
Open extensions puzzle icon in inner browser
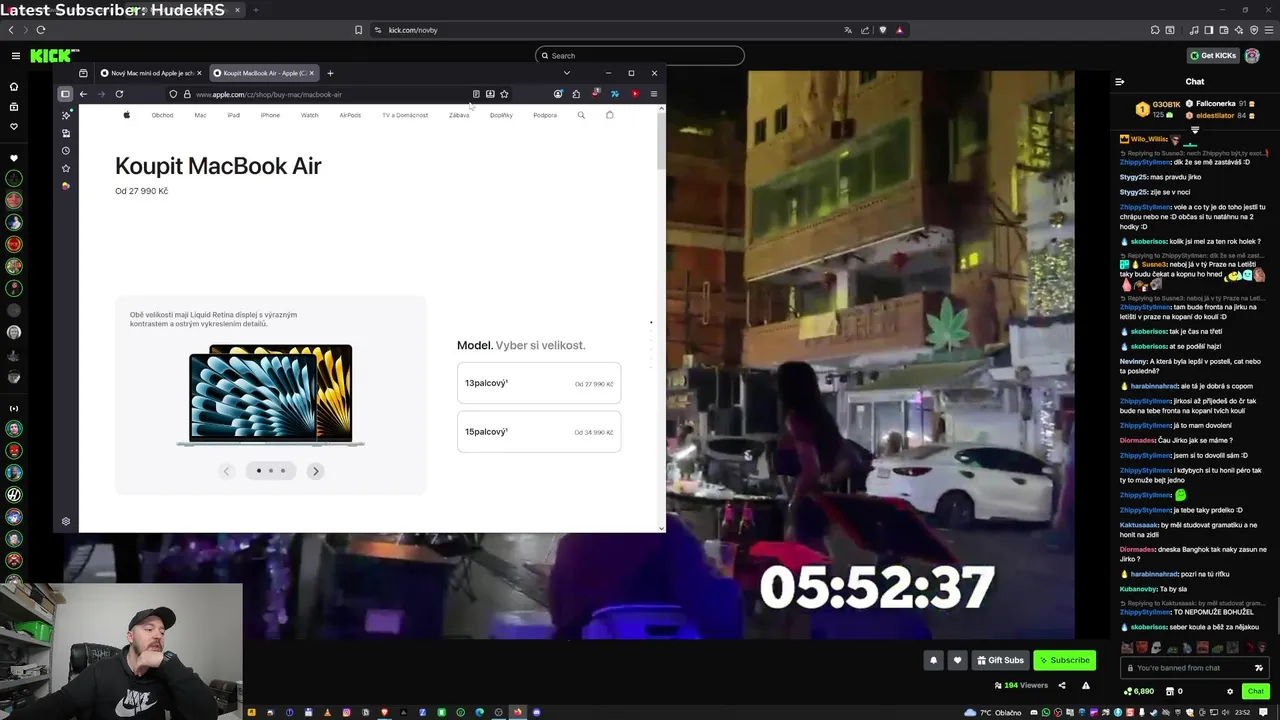point(576,94)
